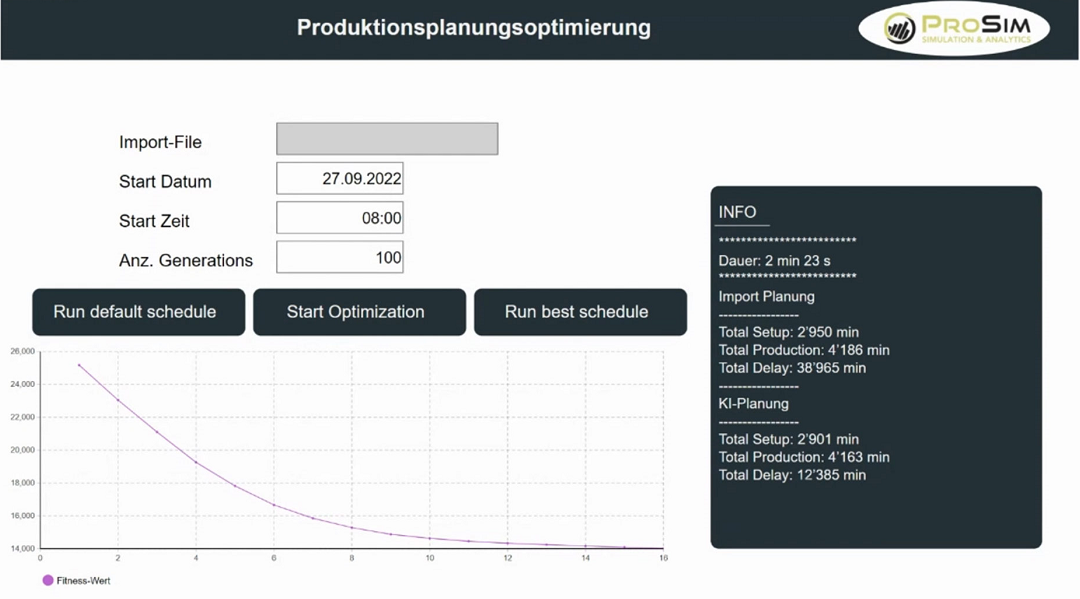Focus the Start Zeit time field
The image size is (1080, 599).
click(340, 218)
